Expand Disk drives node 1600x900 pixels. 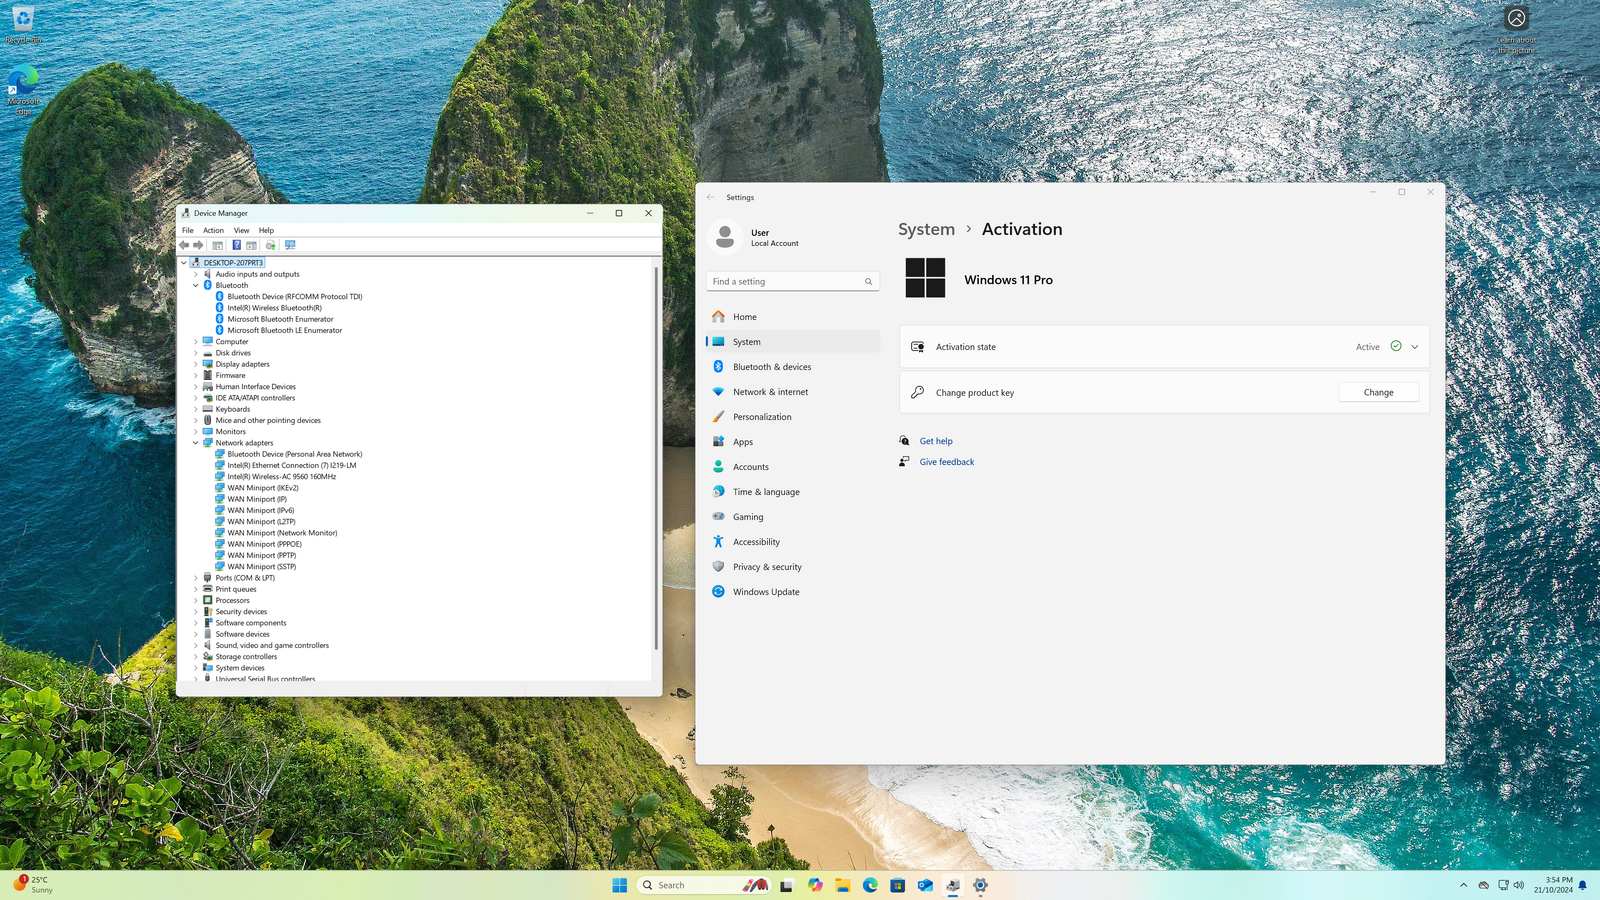tap(196, 353)
